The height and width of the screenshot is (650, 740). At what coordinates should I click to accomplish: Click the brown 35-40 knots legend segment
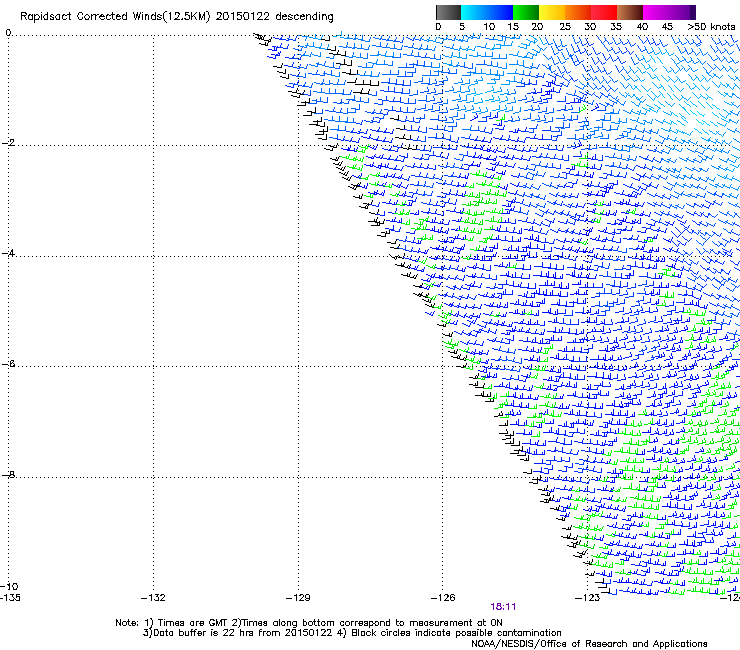coord(630,12)
